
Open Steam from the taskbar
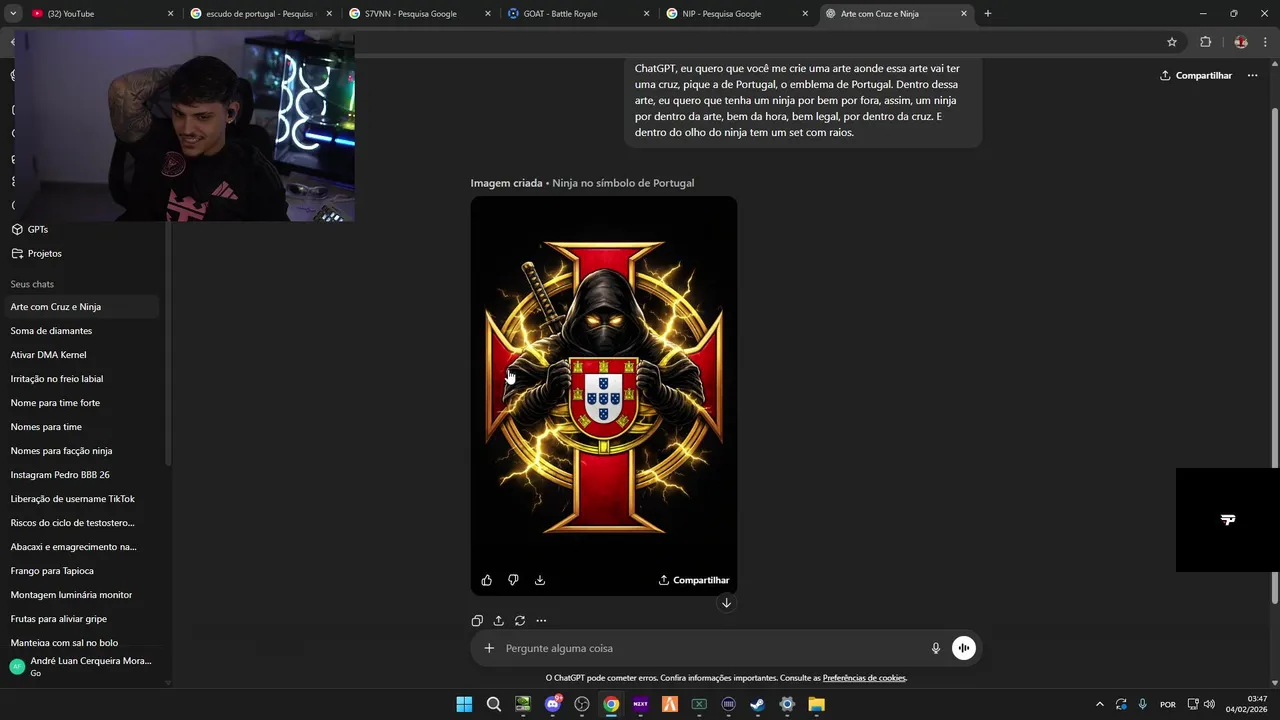pos(758,704)
